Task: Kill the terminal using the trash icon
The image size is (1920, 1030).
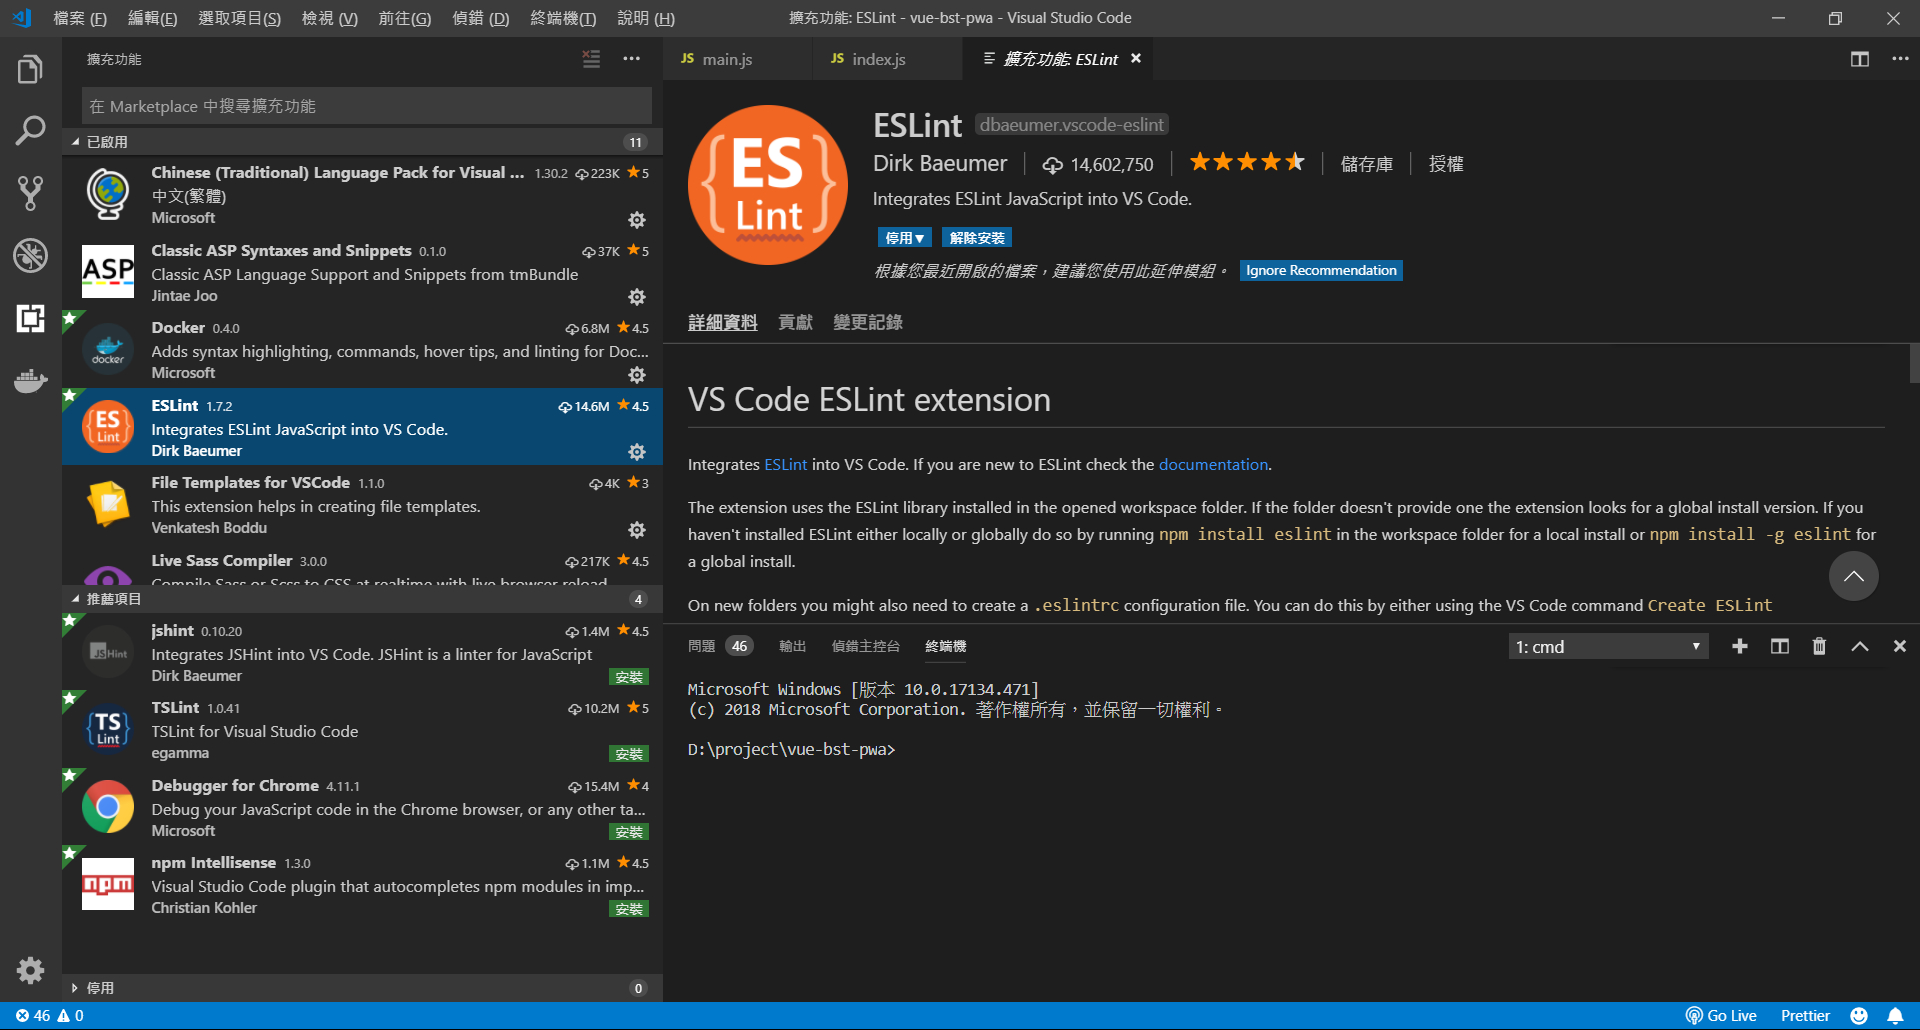Action: (1819, 646)
